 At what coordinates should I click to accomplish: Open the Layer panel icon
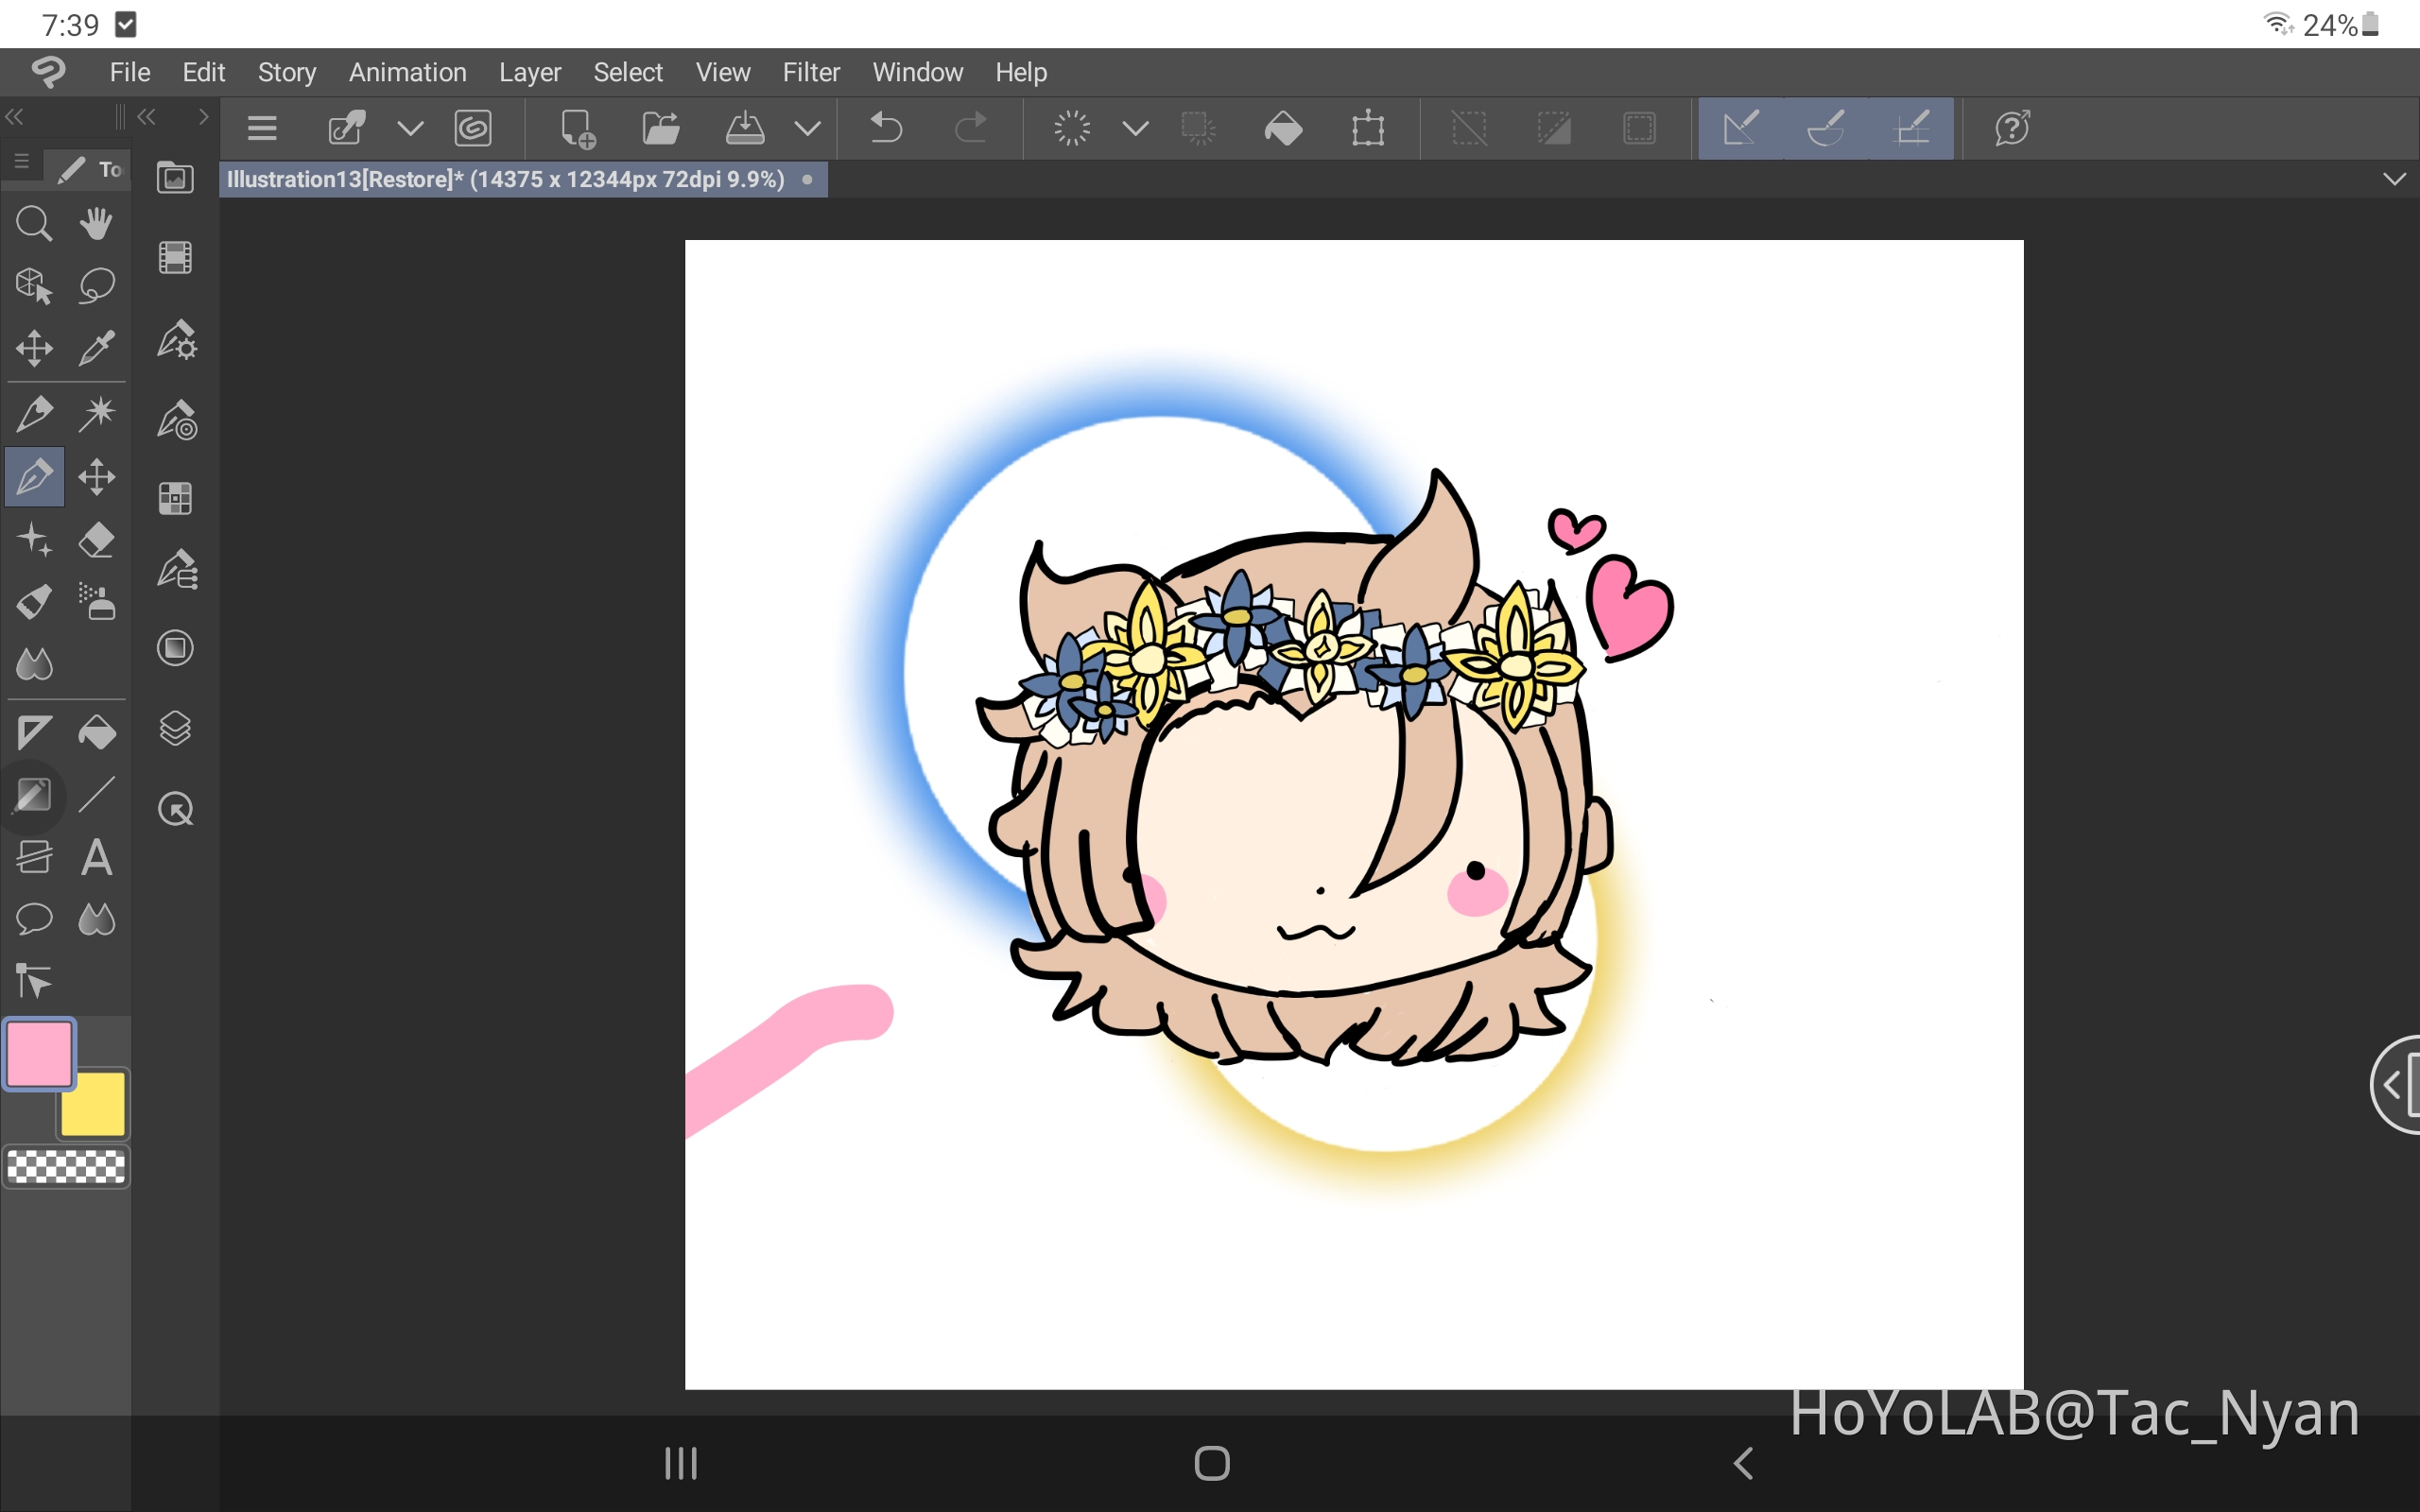tap(175, 728)
